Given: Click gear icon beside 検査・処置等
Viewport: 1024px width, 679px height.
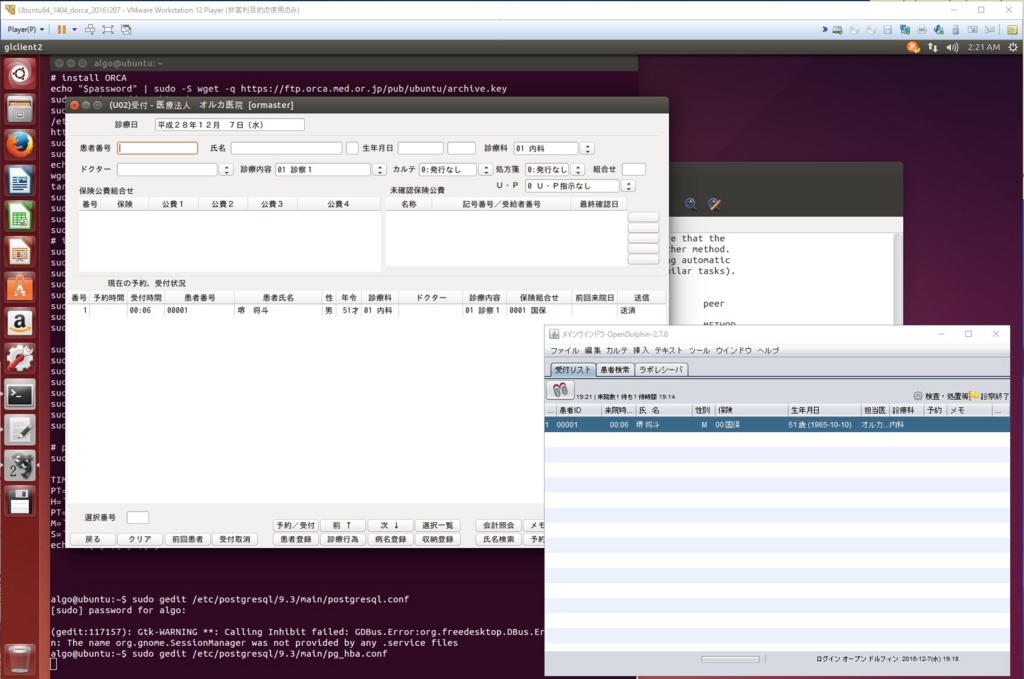Looking at the screenshot, I should (918, 396).
